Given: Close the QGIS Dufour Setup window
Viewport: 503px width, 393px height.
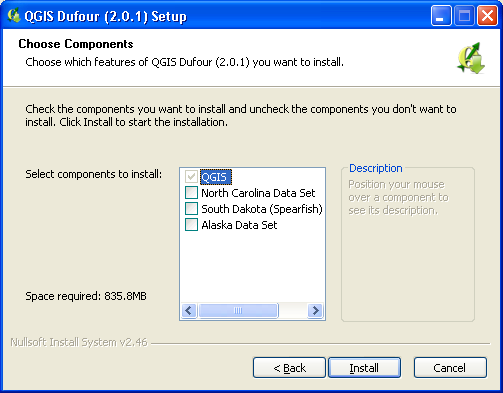Looking at the screenshot, I should tap(487, 15).
